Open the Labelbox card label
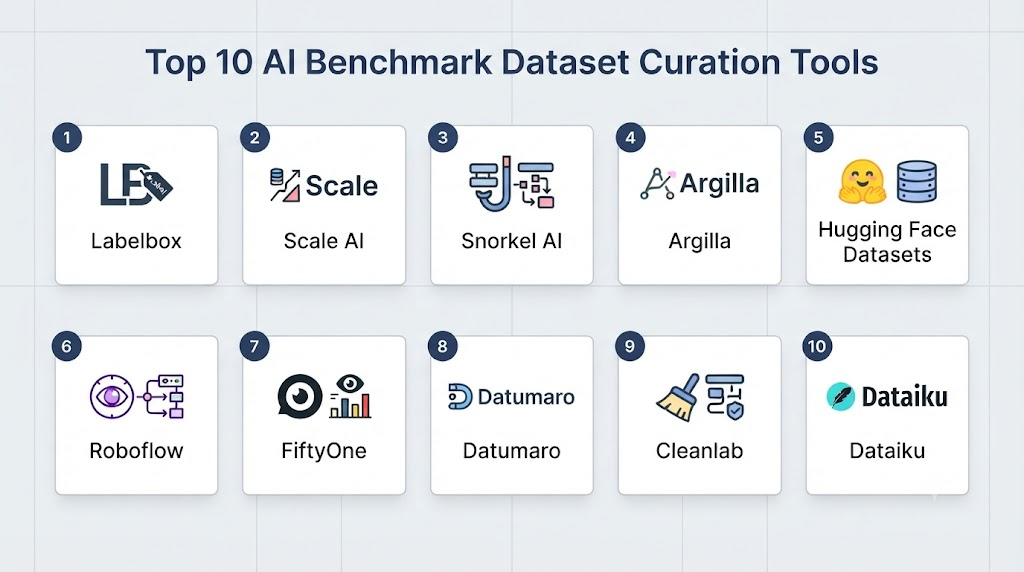 click(x=136, y=241)
